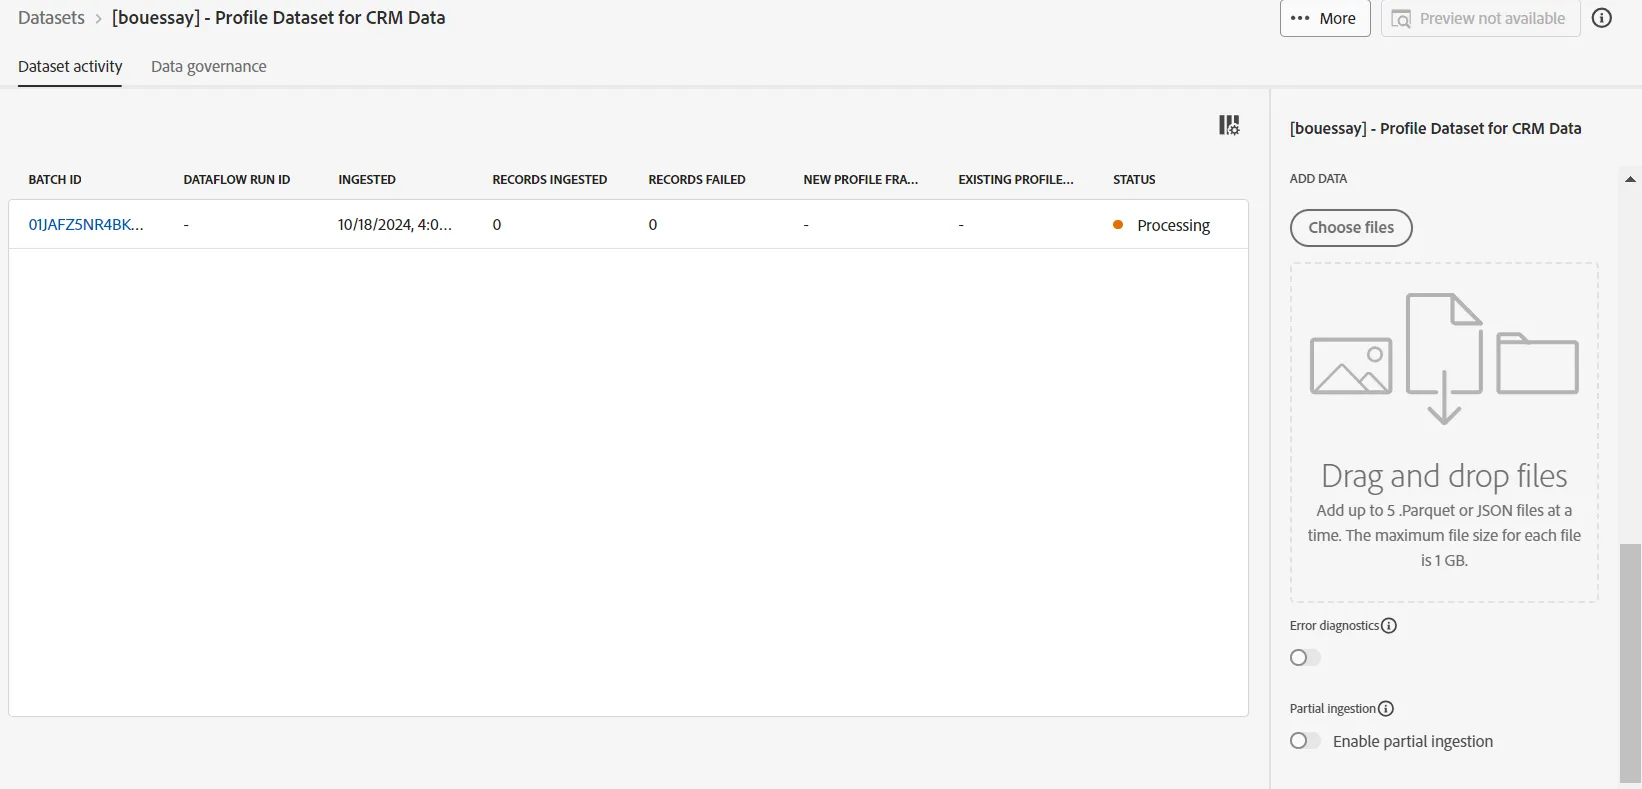Image resolution: width=1642 pixels, height=789 pixels.
Task: Toggle the Error diagnostics switch
Action: pos(1305,658)
